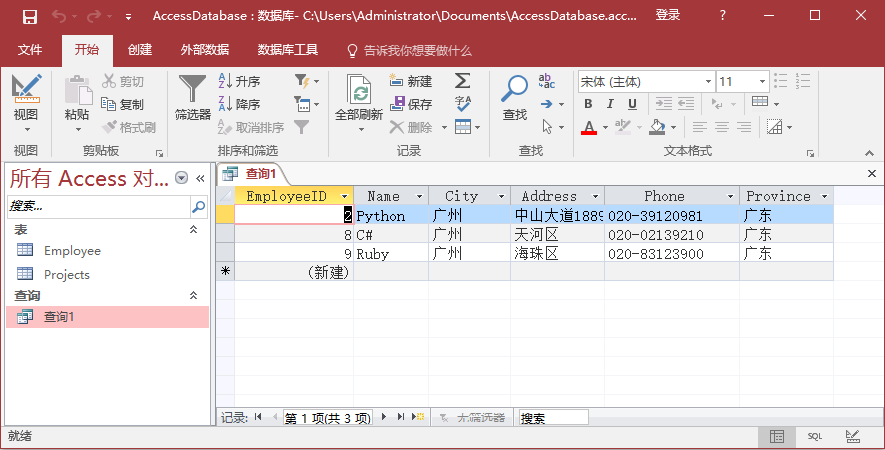885x450 pixels.
Task: Collapse the 表 group in navigation pane
Action: (194, 230)
